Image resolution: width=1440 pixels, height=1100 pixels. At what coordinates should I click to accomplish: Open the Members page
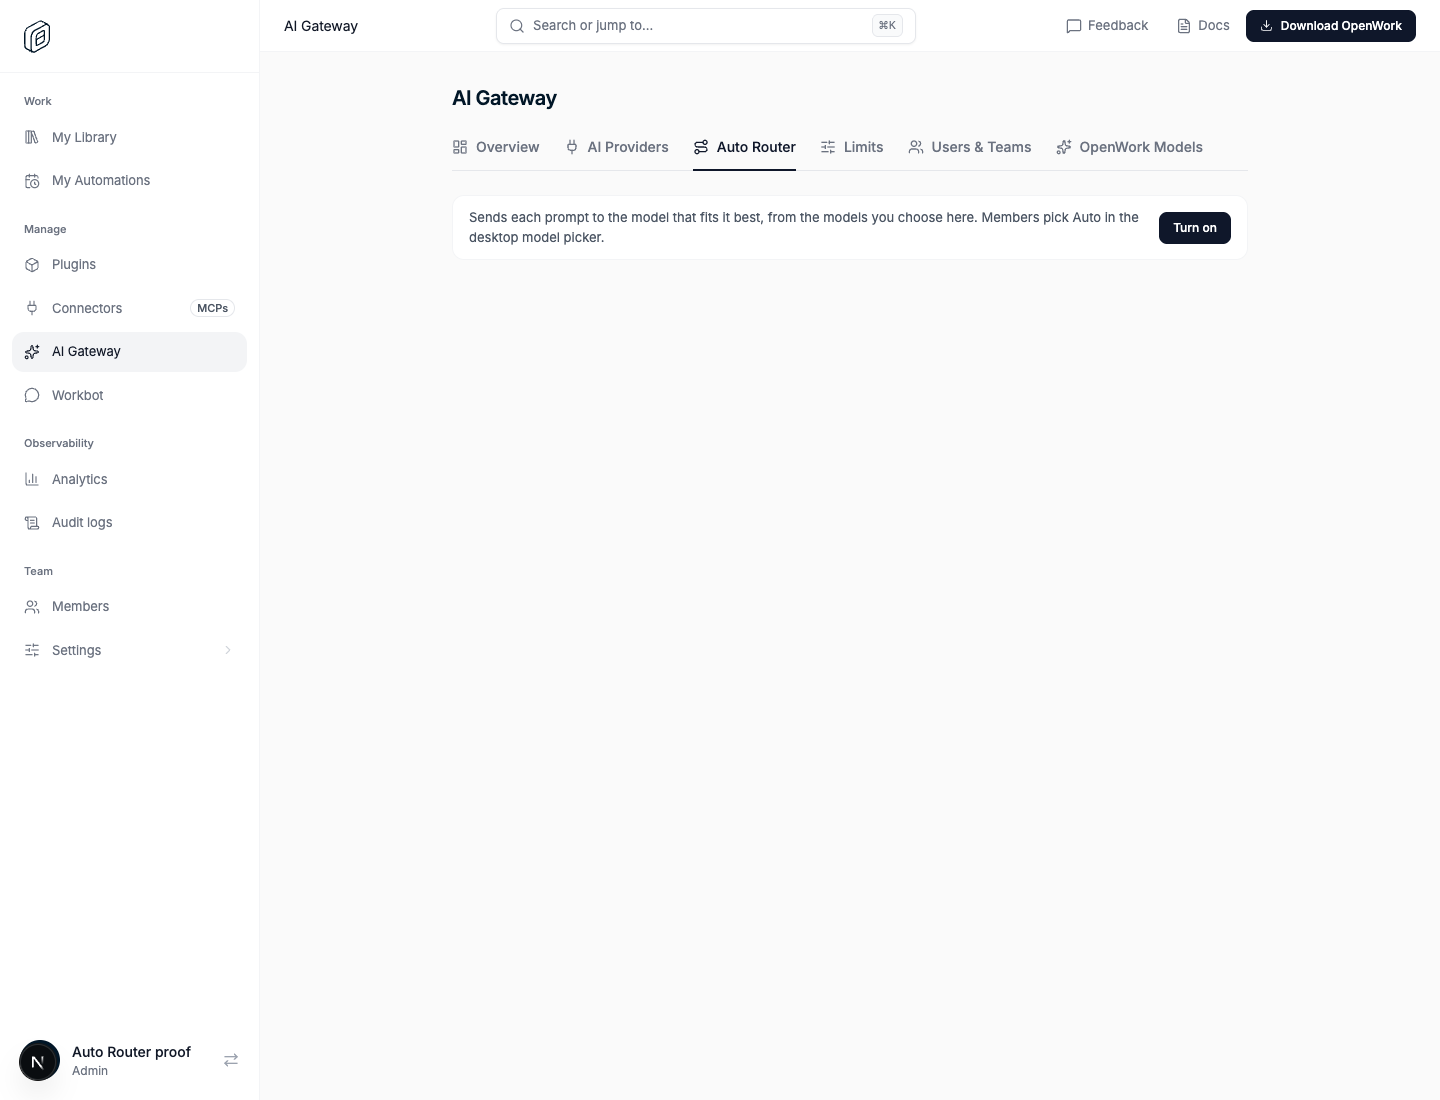(130, 607)
